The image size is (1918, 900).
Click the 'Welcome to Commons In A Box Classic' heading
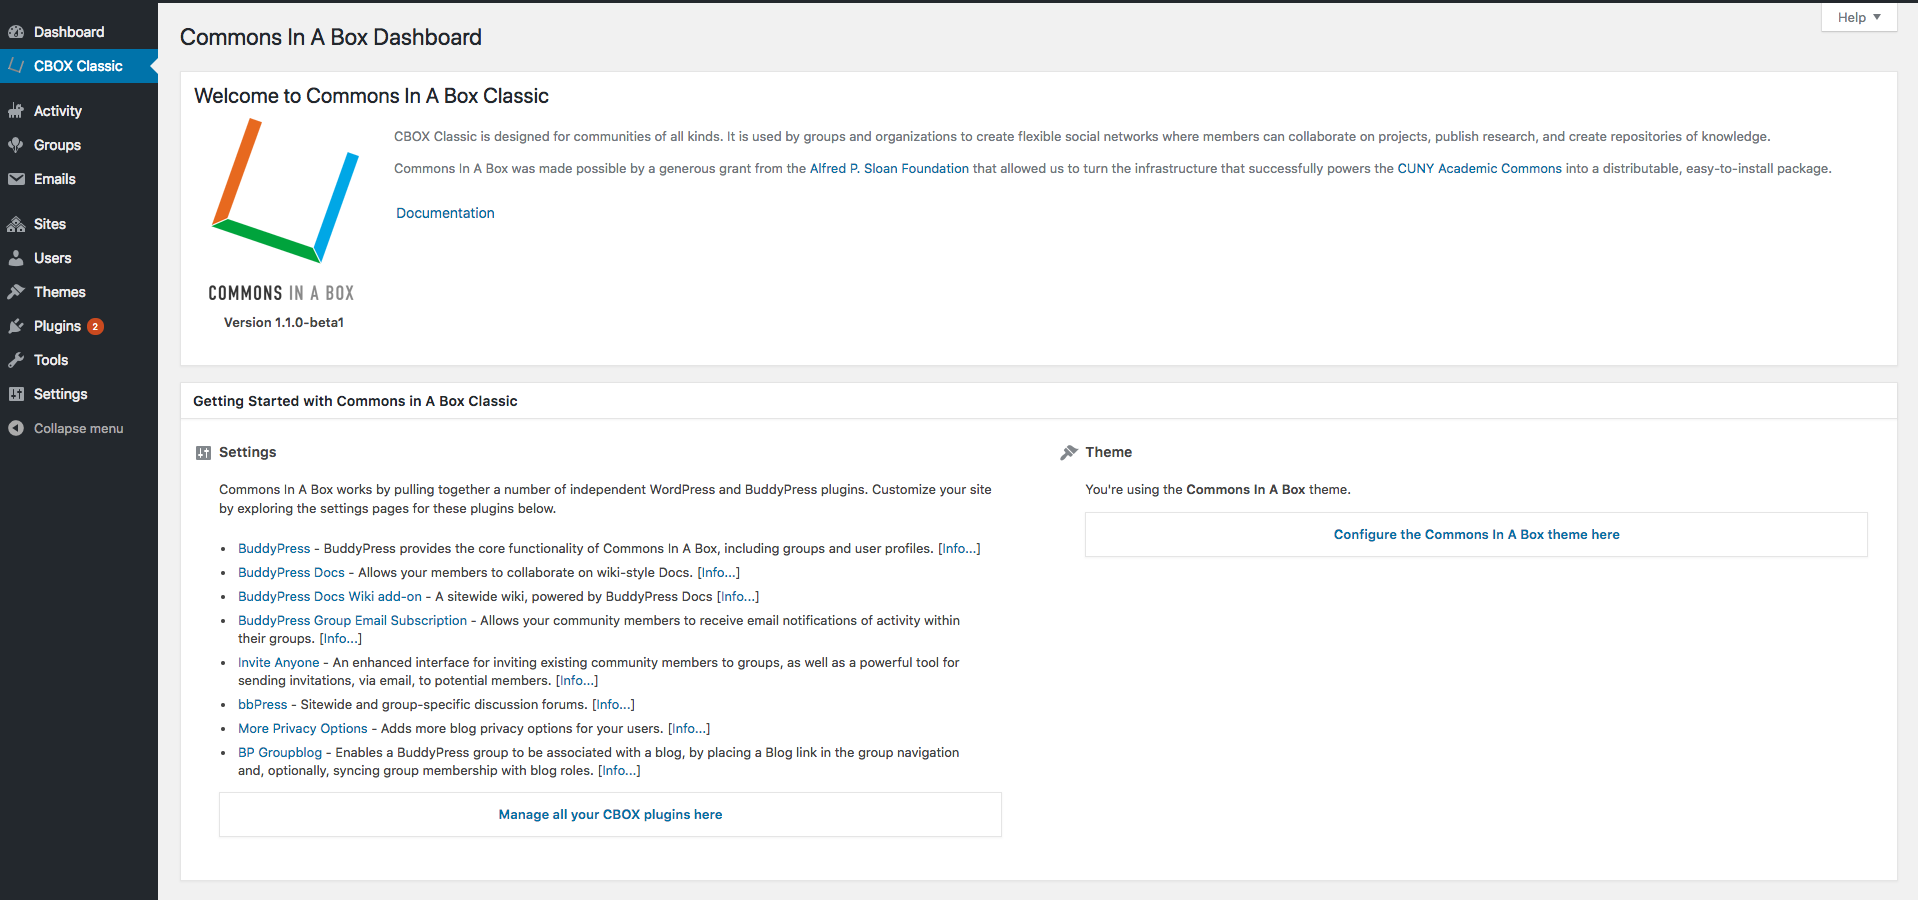[x=371, y=96]
